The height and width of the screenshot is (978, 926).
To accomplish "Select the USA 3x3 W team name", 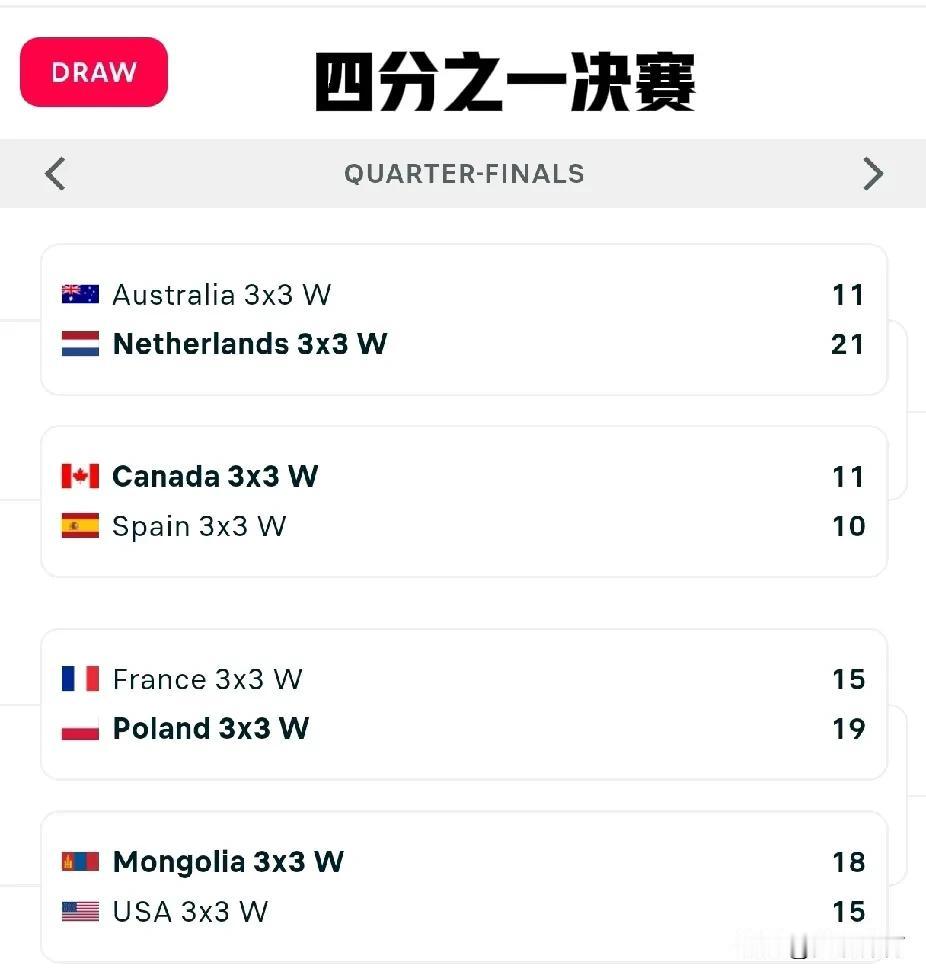I will 190,912.
